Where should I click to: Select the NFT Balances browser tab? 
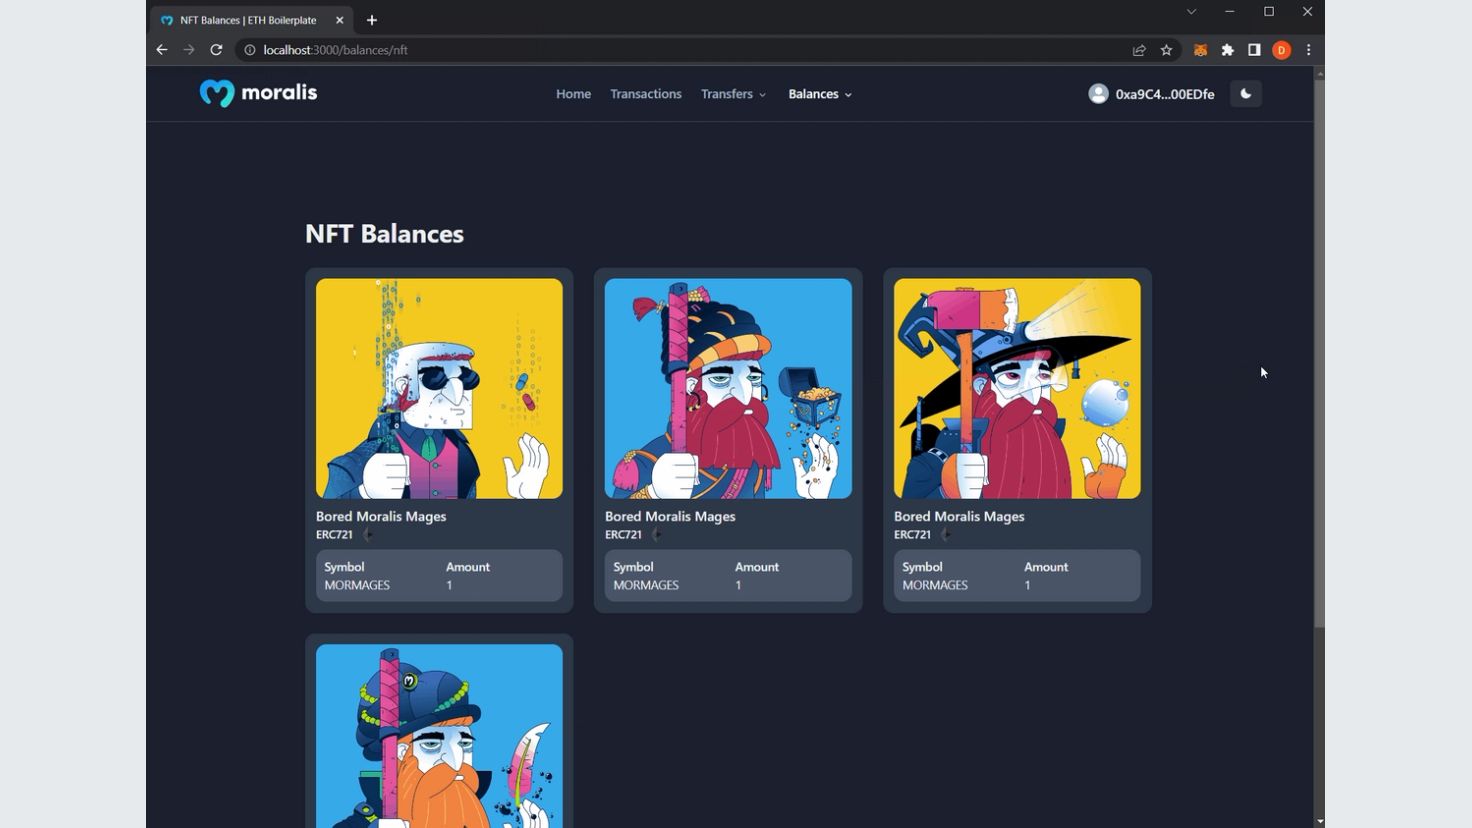pyautogui.click(x=250, y=20)
